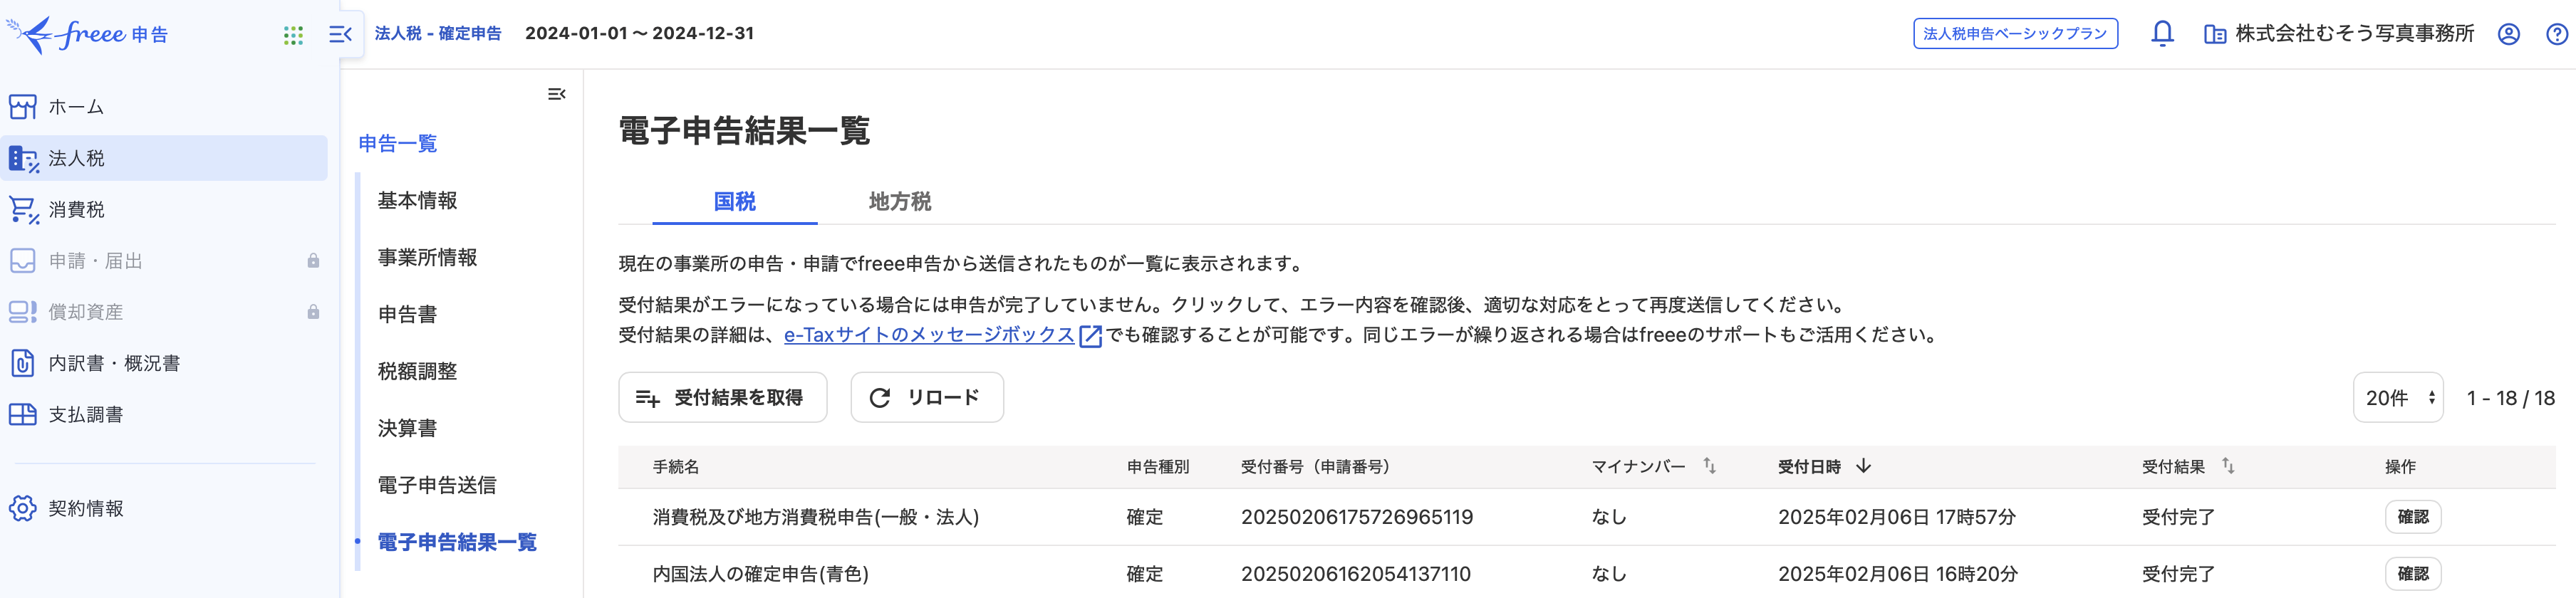Collapse the 申告一覧 sub-menu panel
The width and height of the screenshot is (2576, 598).
(x=557, y=94)
